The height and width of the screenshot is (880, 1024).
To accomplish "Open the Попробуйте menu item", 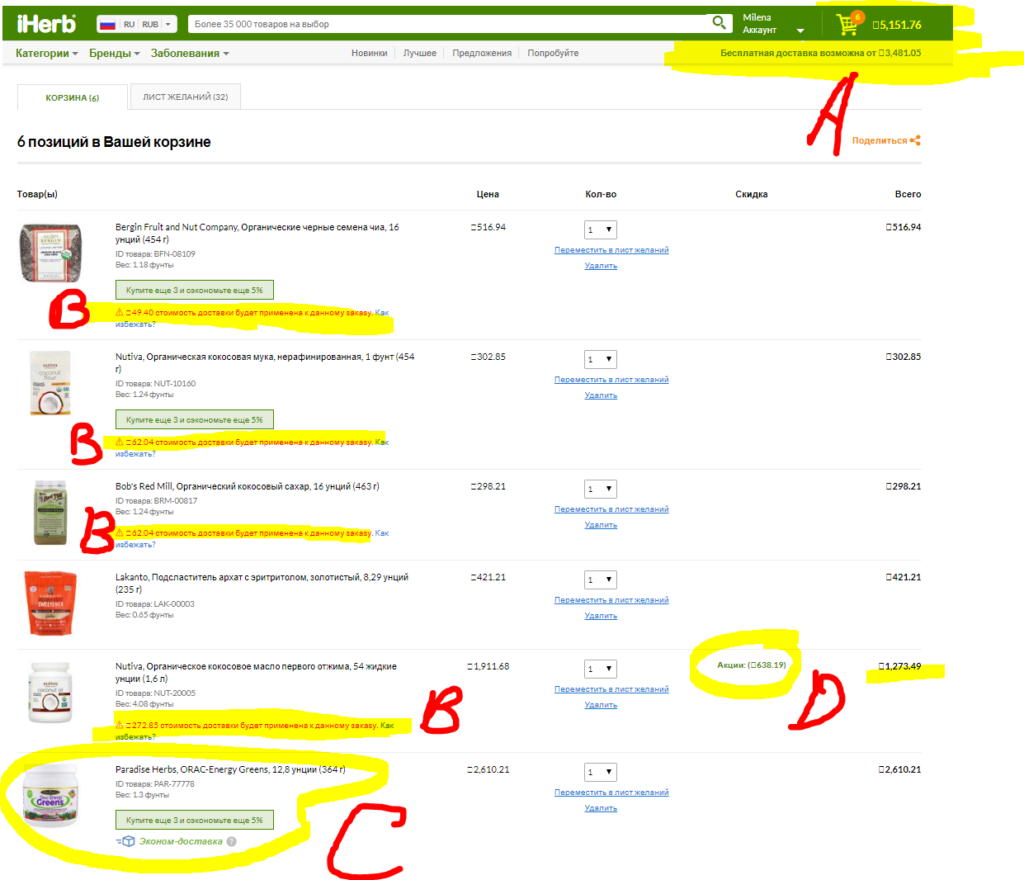I will (552, 53).
